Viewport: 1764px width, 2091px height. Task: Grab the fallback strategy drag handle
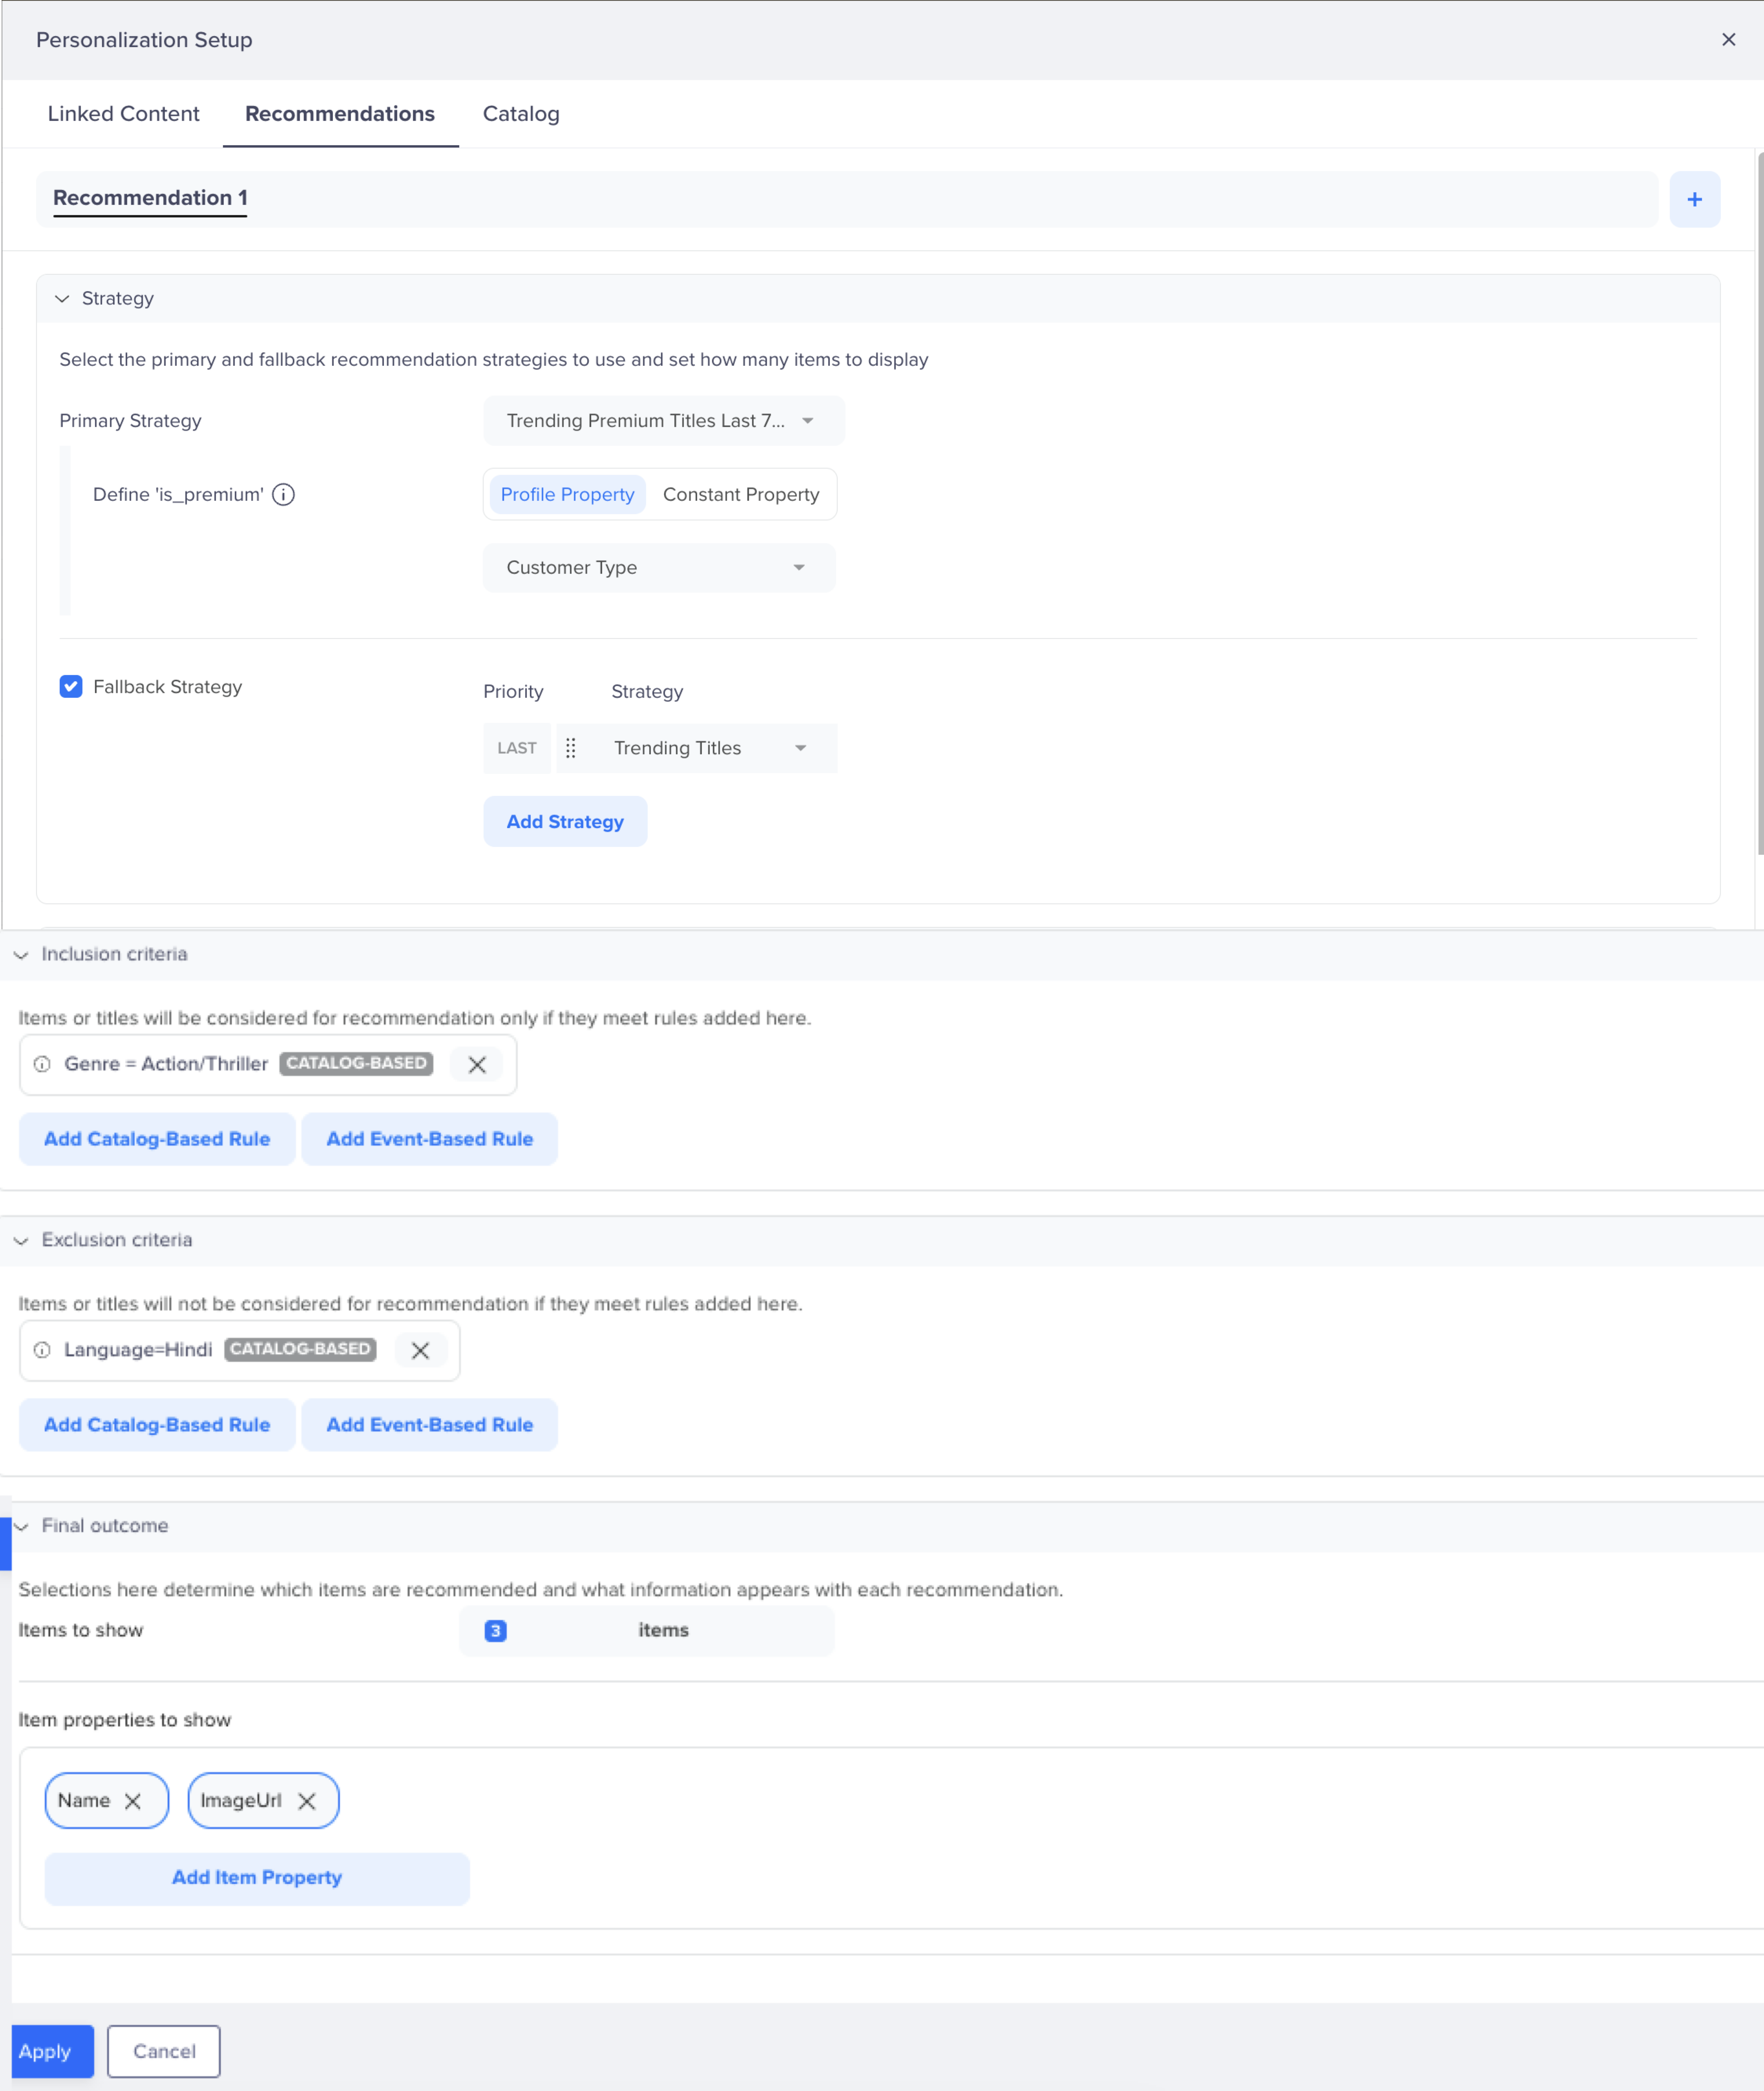click(571, 748)
